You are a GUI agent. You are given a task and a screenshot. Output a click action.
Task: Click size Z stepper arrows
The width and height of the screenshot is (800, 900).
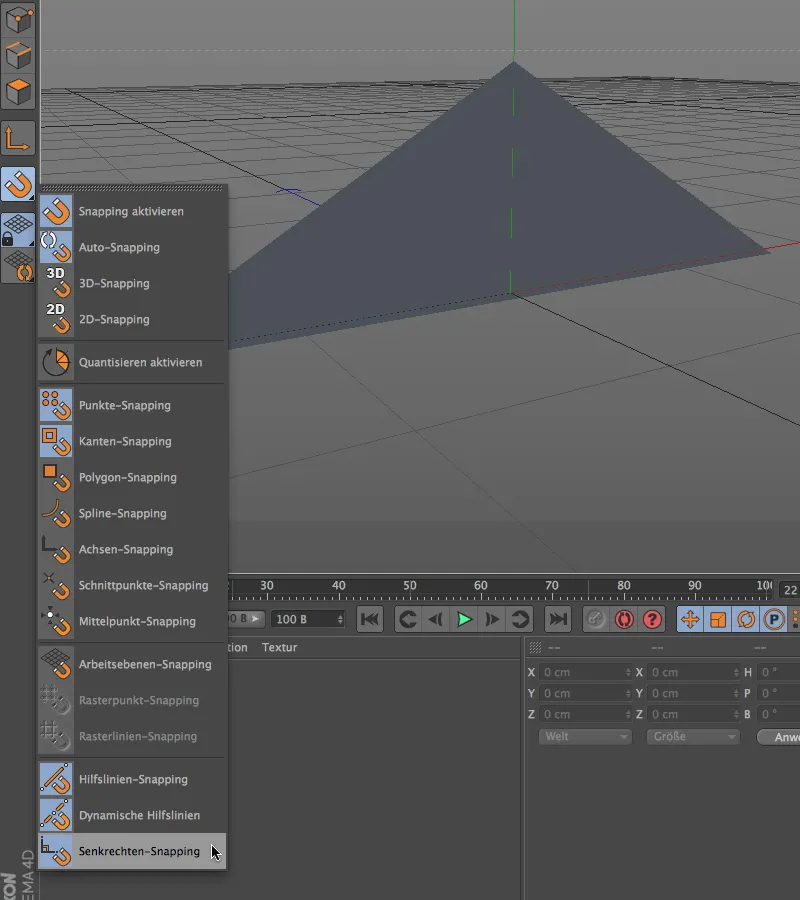(736, 715)
